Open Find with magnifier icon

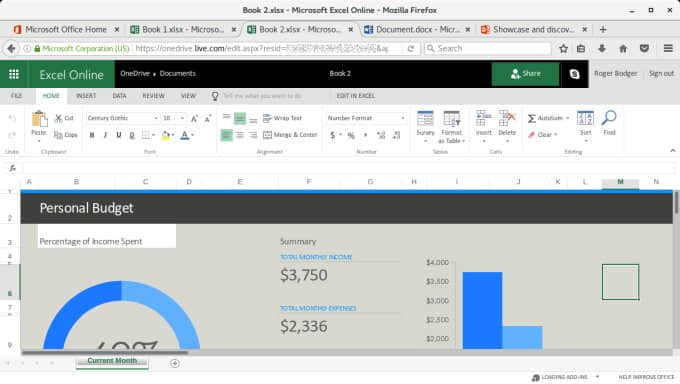tap(609, 118)
